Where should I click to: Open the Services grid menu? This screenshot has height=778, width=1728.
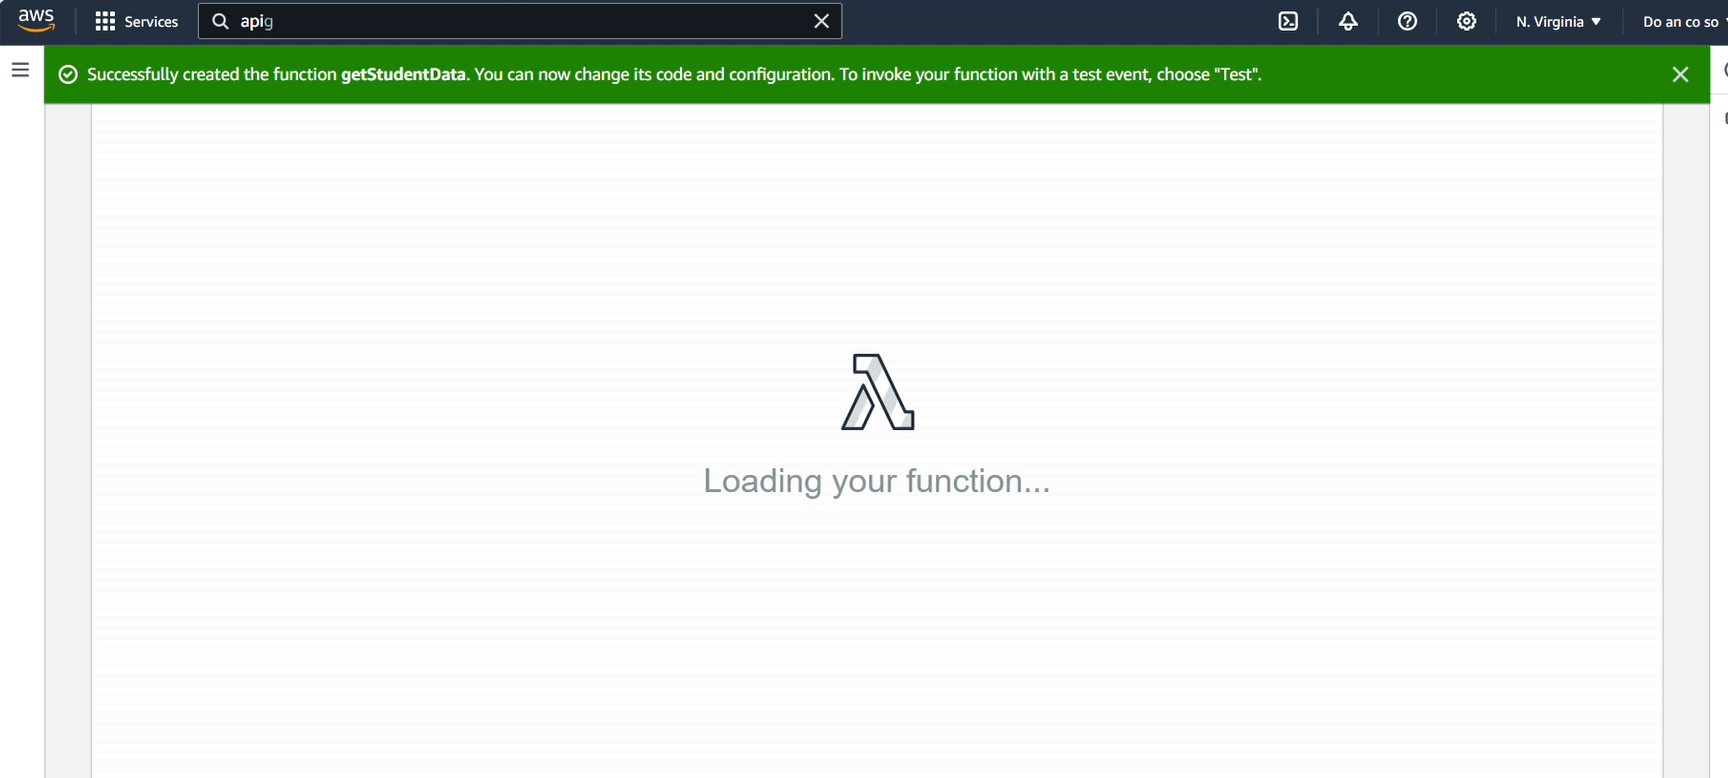click(x=136, y=21)
